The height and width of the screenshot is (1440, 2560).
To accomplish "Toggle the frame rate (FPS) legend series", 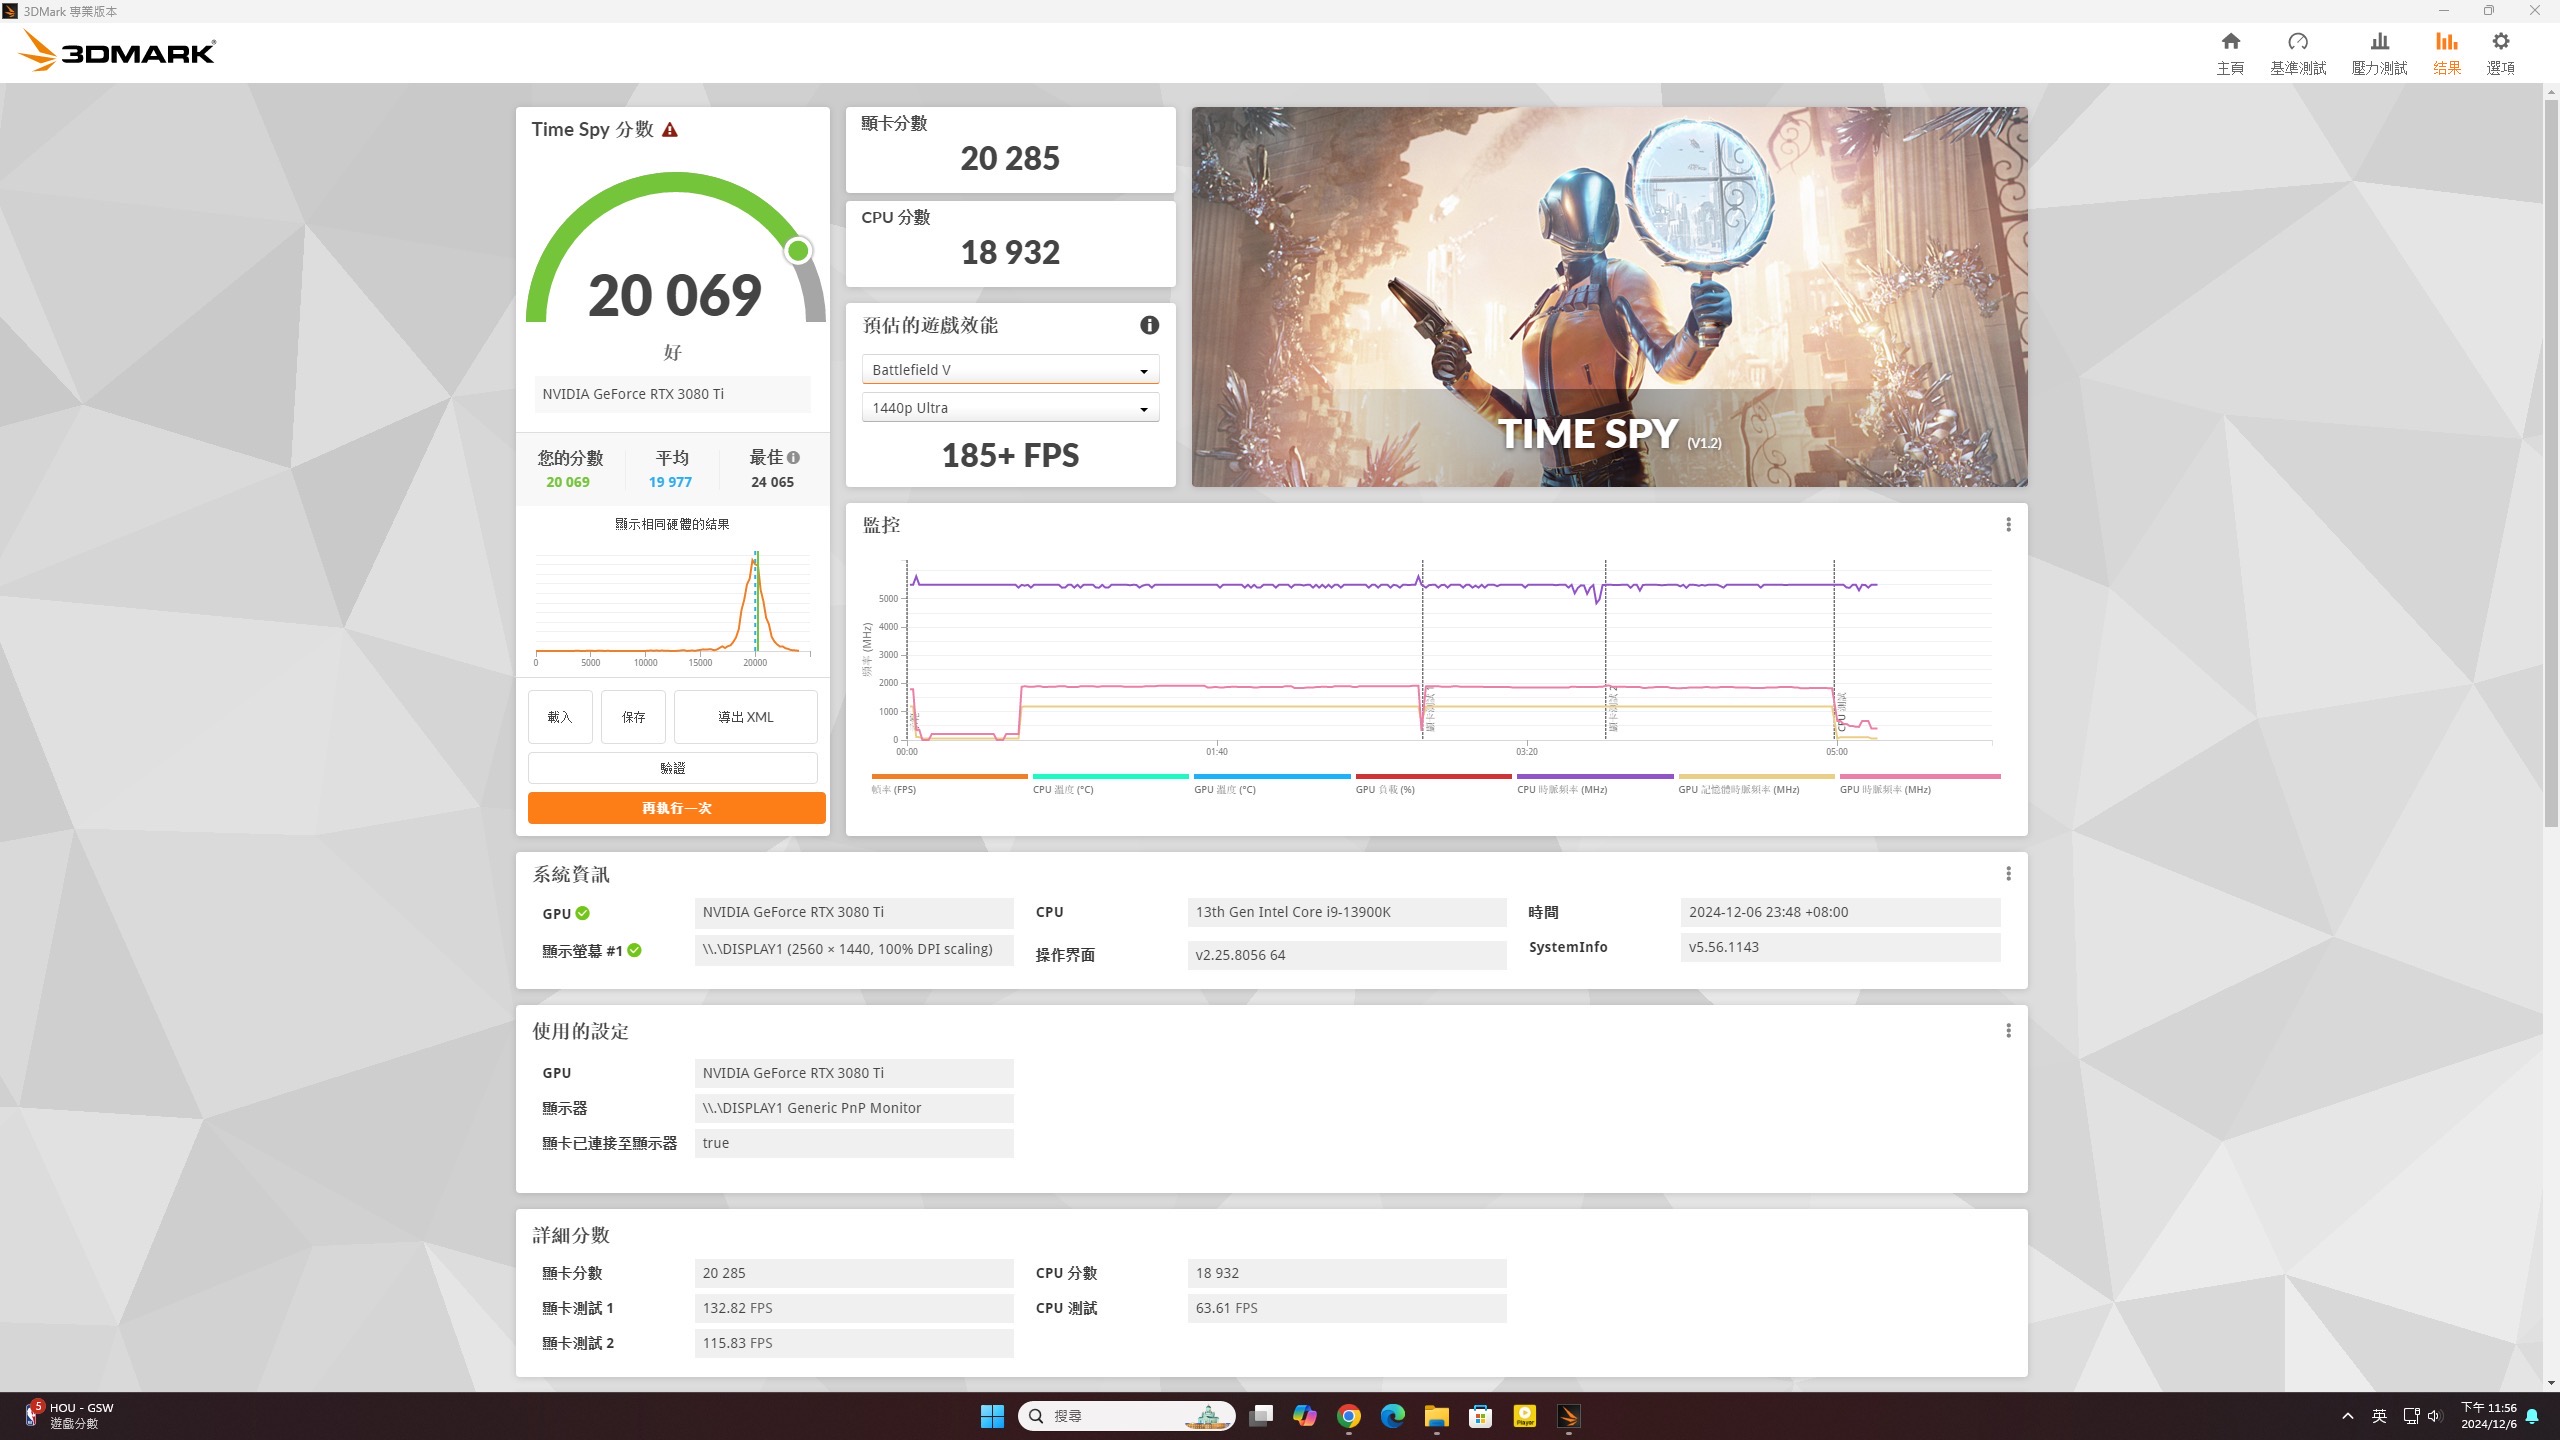I will [x=949, y=783].
